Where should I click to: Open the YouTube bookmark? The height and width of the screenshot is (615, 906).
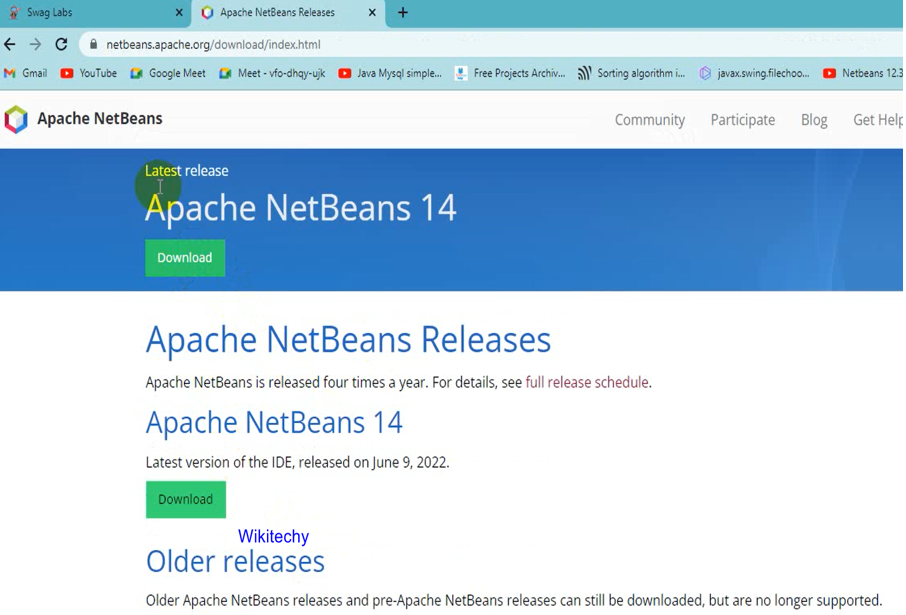tap(88, 72)
